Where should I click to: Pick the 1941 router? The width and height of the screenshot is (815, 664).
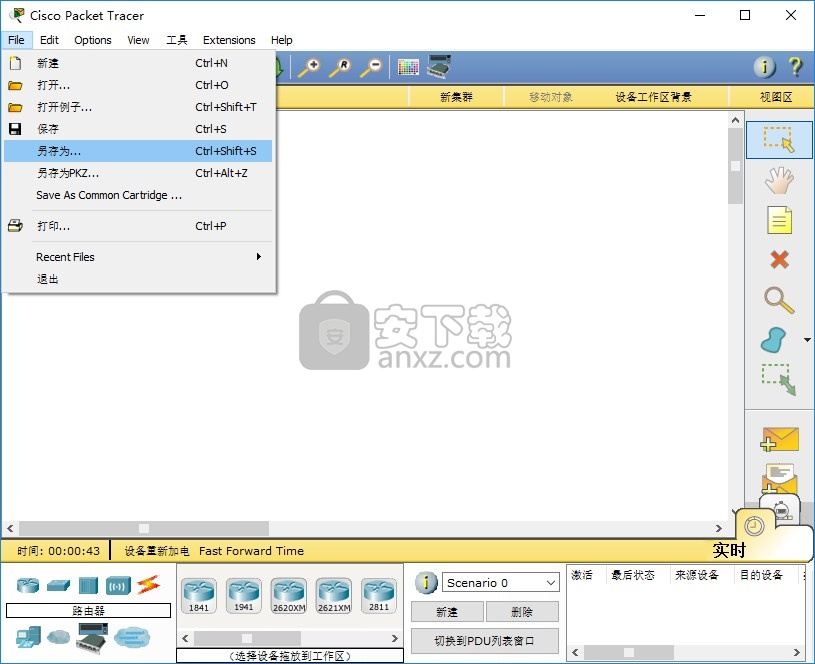pyautogui.click(x=244, y=596)
